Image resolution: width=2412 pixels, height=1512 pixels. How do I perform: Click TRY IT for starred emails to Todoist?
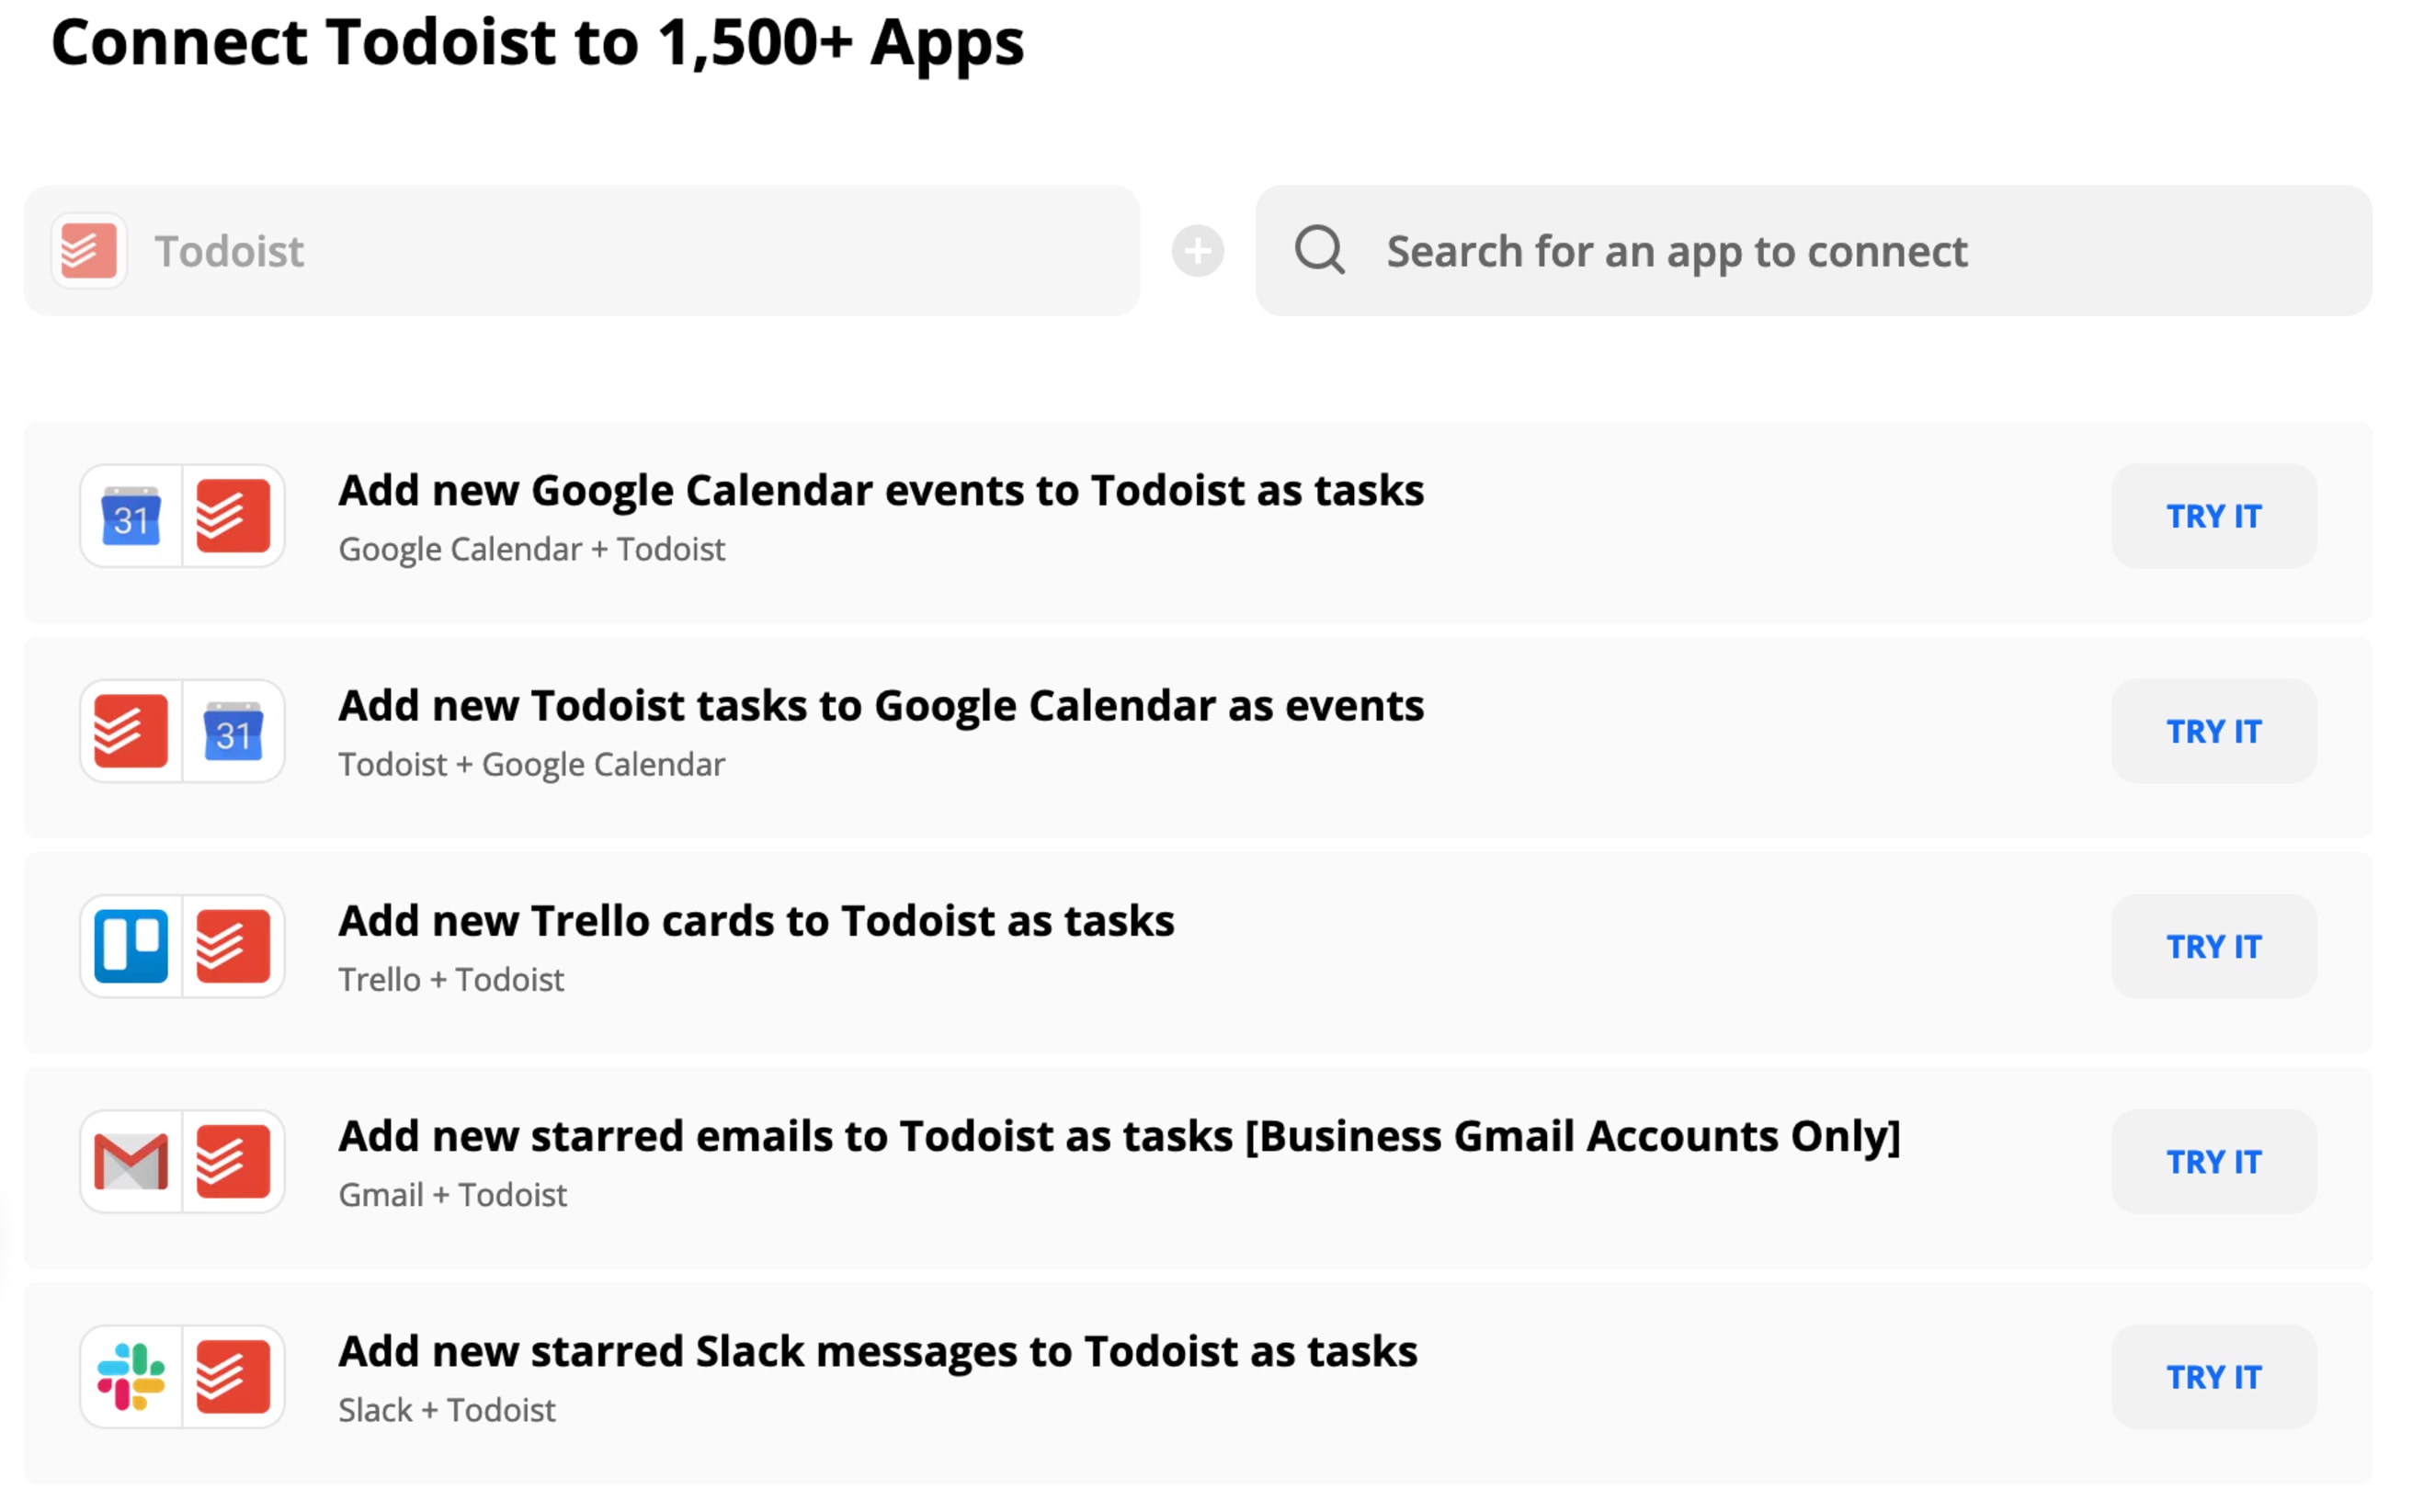pyautogui.click(x=2213, y=1161)
